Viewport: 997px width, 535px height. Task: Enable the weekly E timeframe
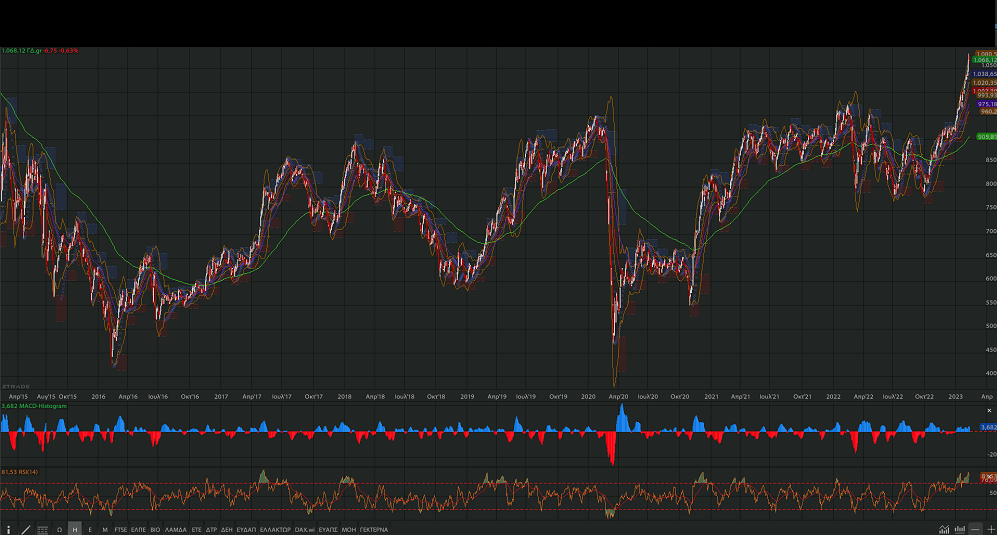coord(90,528)
